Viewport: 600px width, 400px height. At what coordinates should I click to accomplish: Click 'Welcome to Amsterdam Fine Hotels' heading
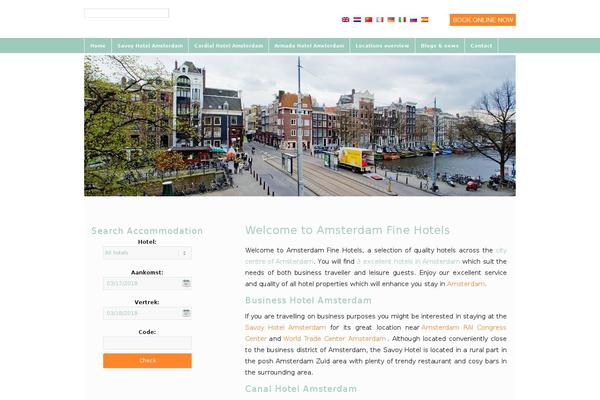pyautogui.click(x=347, y=230)
